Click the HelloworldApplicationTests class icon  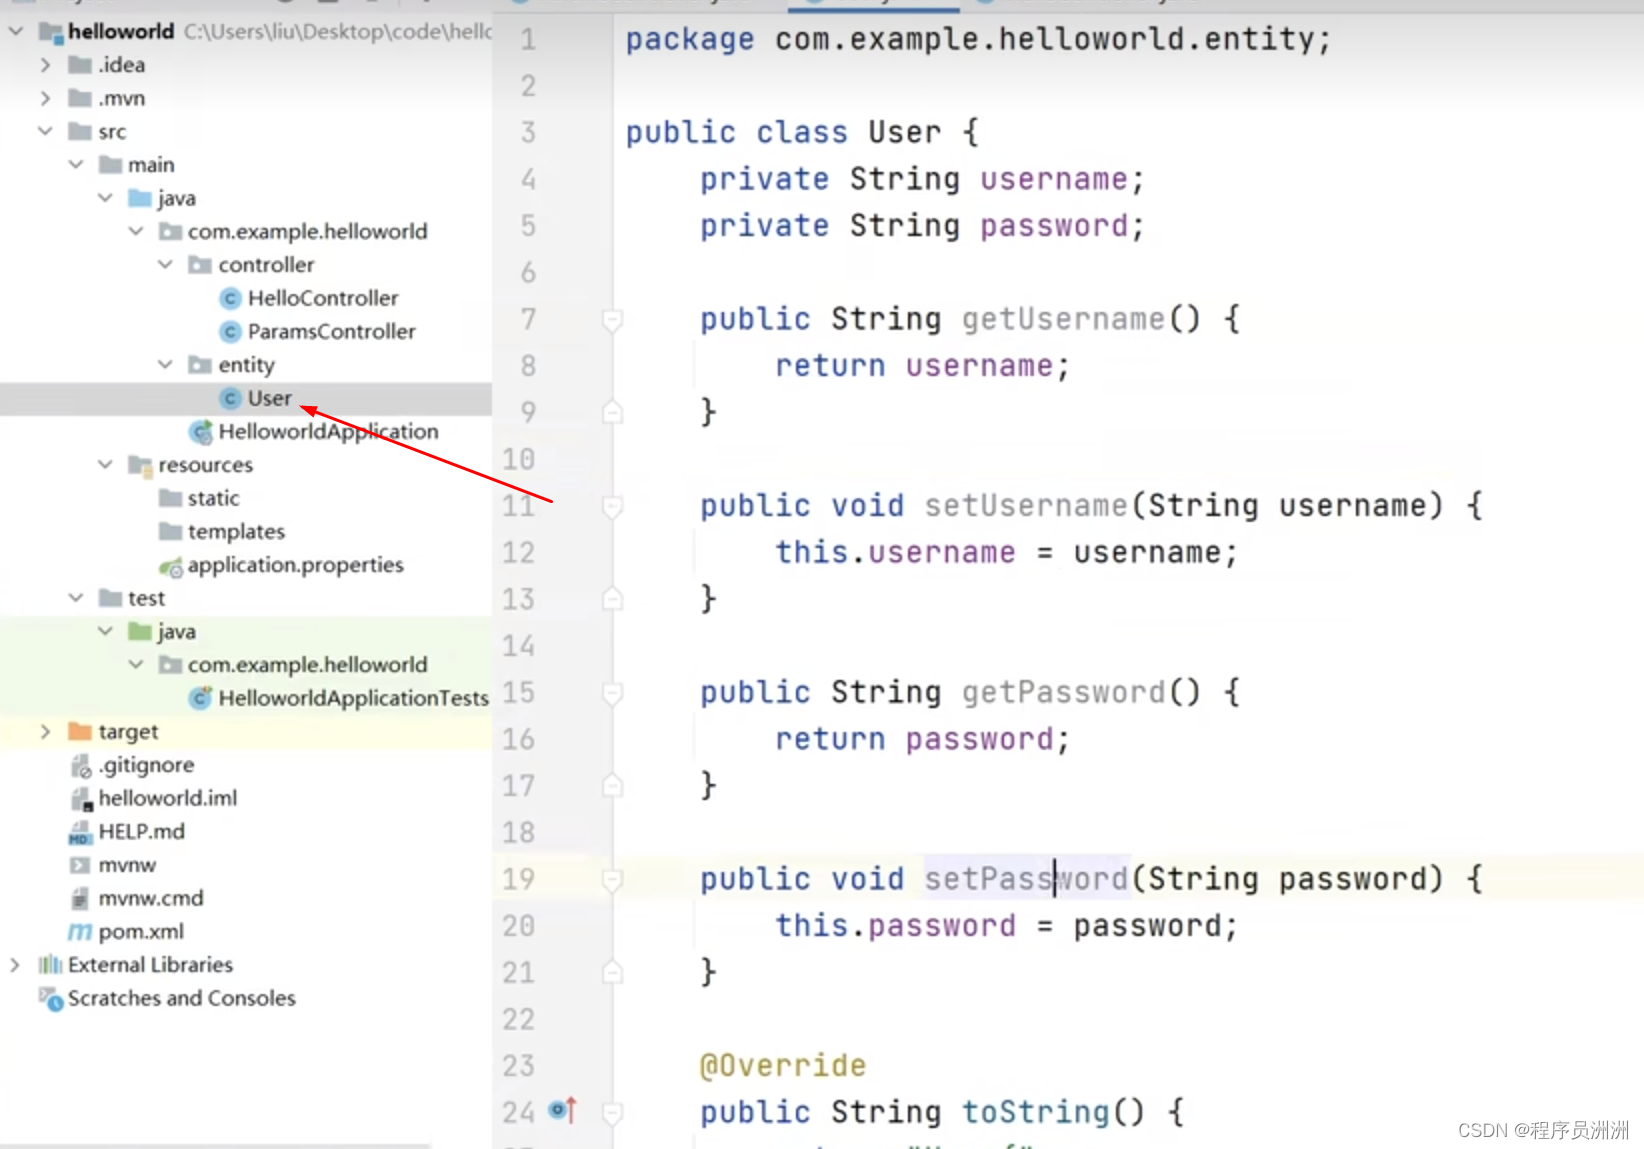click(x=201, y=698)
